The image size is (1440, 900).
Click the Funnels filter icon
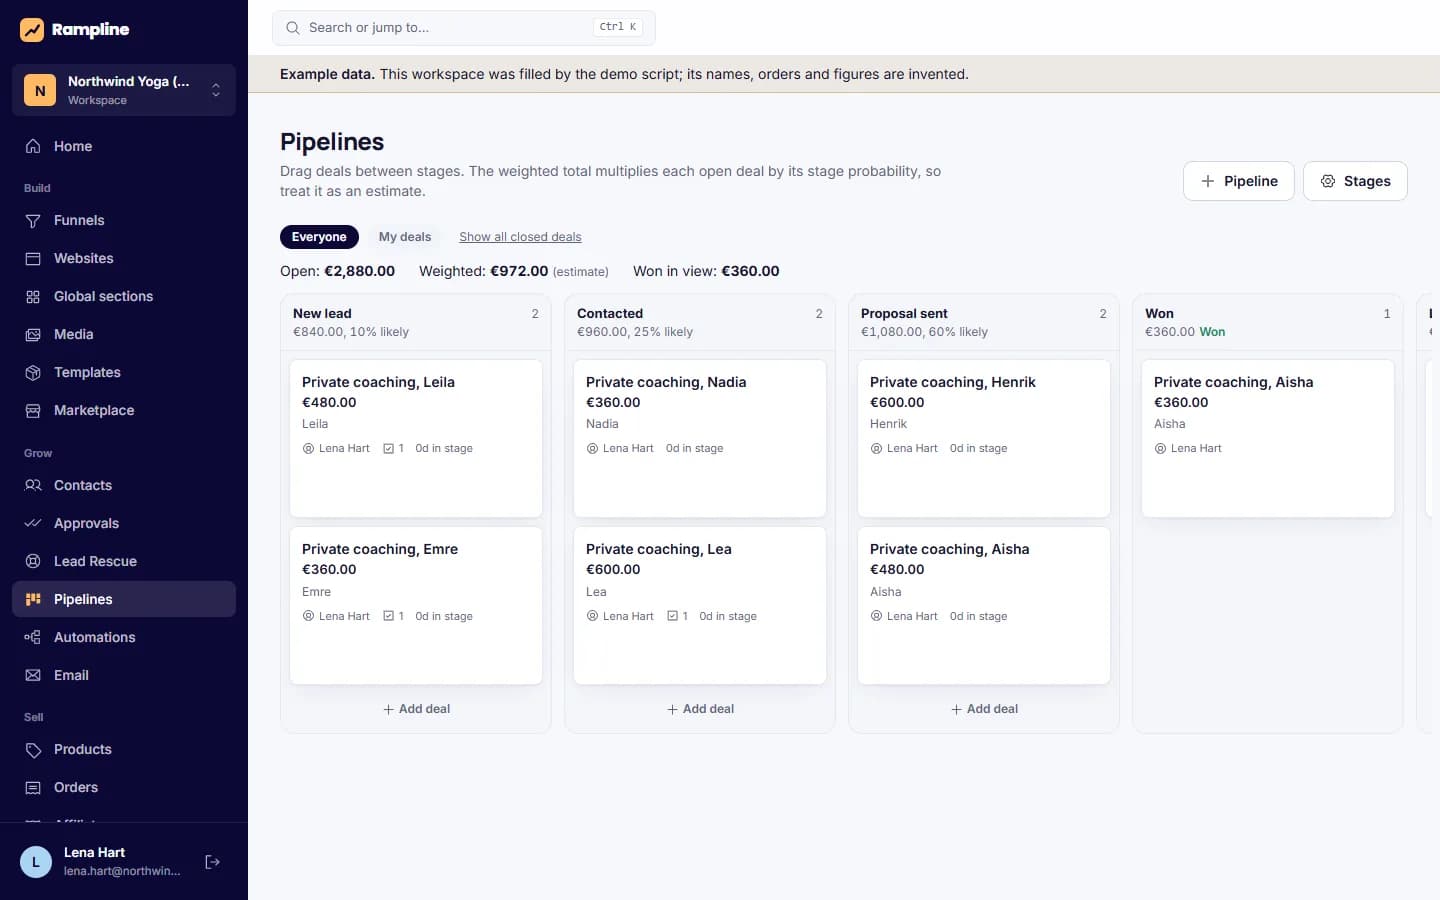(33, 220)
